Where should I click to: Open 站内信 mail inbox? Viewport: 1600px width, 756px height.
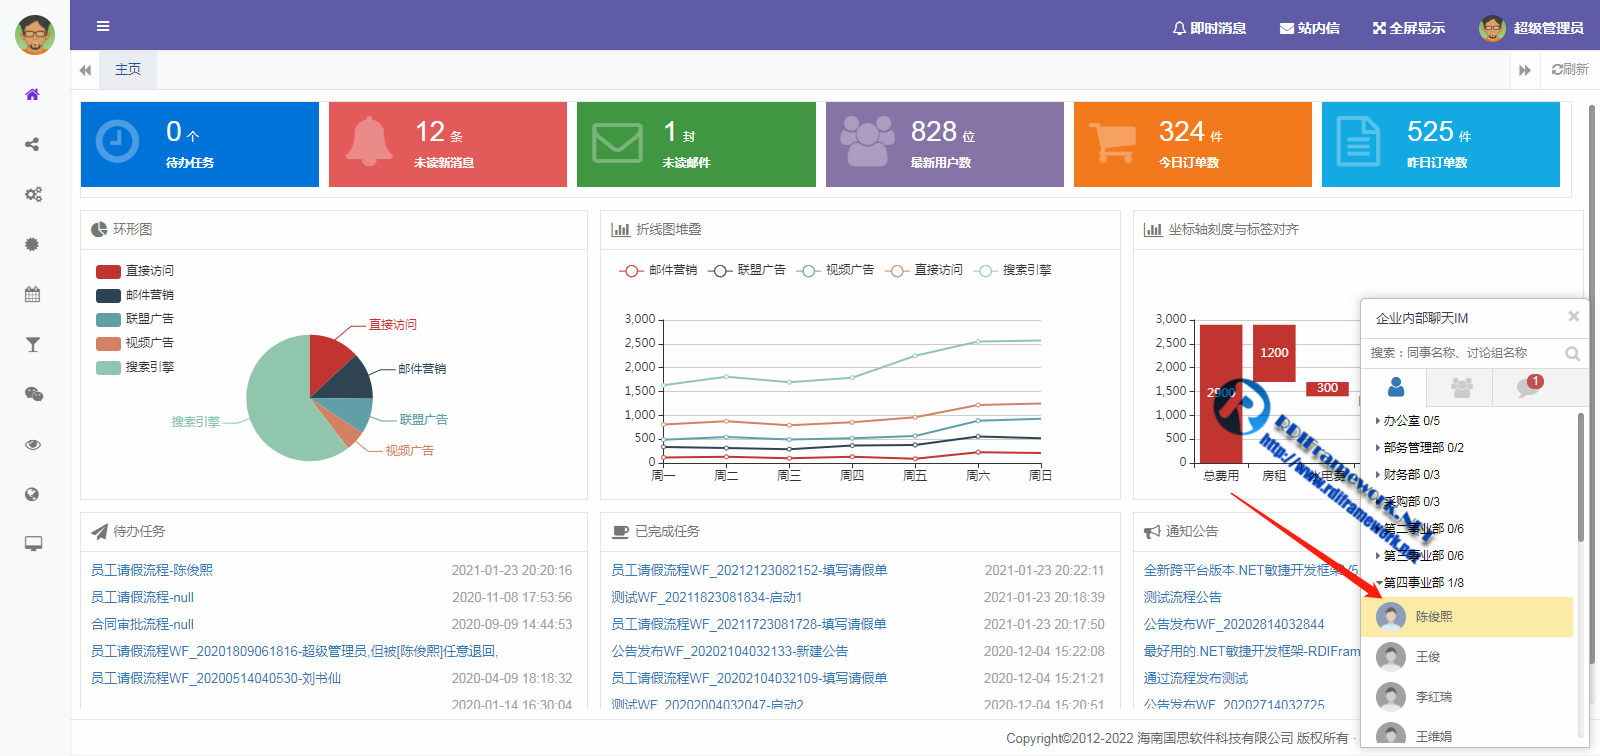tap(1310, 28)
